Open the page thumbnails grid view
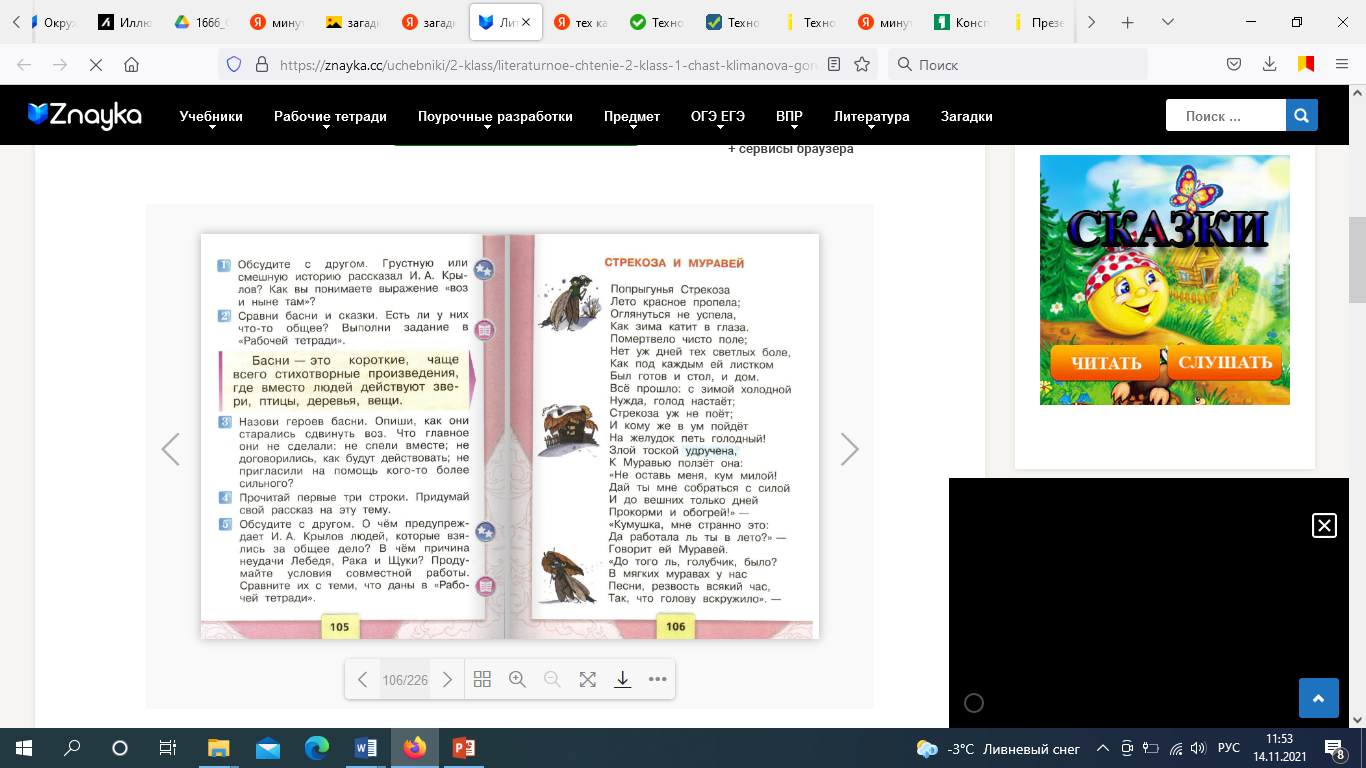Viewport: 1366px width, 768px height. click(x=482, y=680)
